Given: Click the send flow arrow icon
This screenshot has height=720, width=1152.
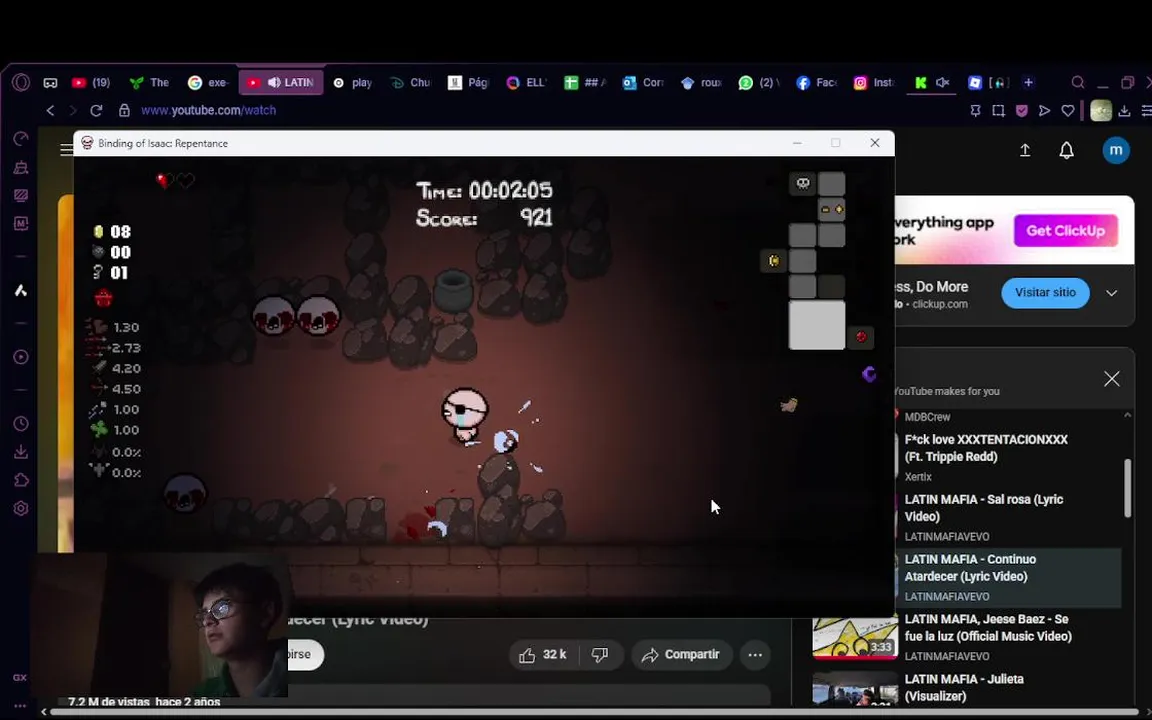Looking at the screenshot, I should pyautogui.click(x=1045, y=111).
